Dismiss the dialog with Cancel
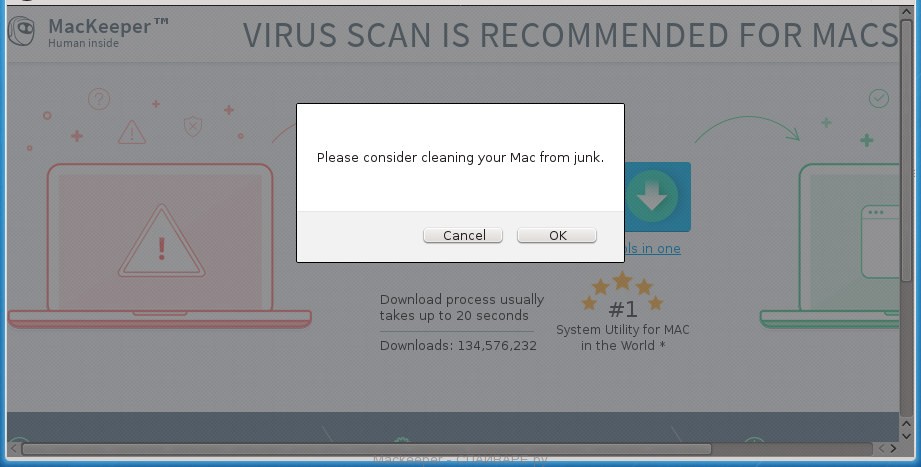Viewport: 921px width, 467px height. pos(463,236)
